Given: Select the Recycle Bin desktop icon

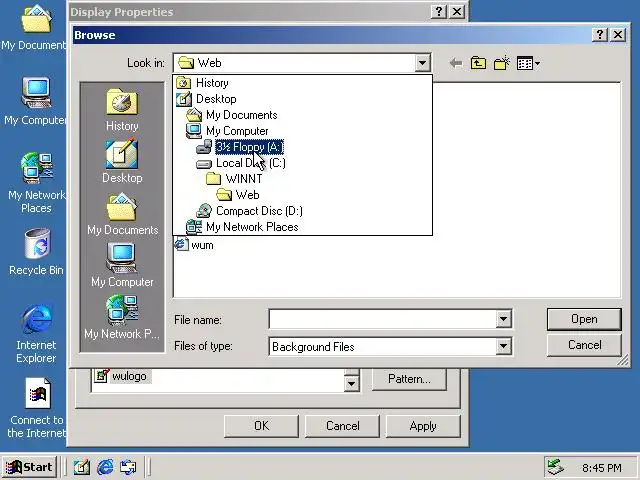Looking at the screenshot, I should coord(36,251).
